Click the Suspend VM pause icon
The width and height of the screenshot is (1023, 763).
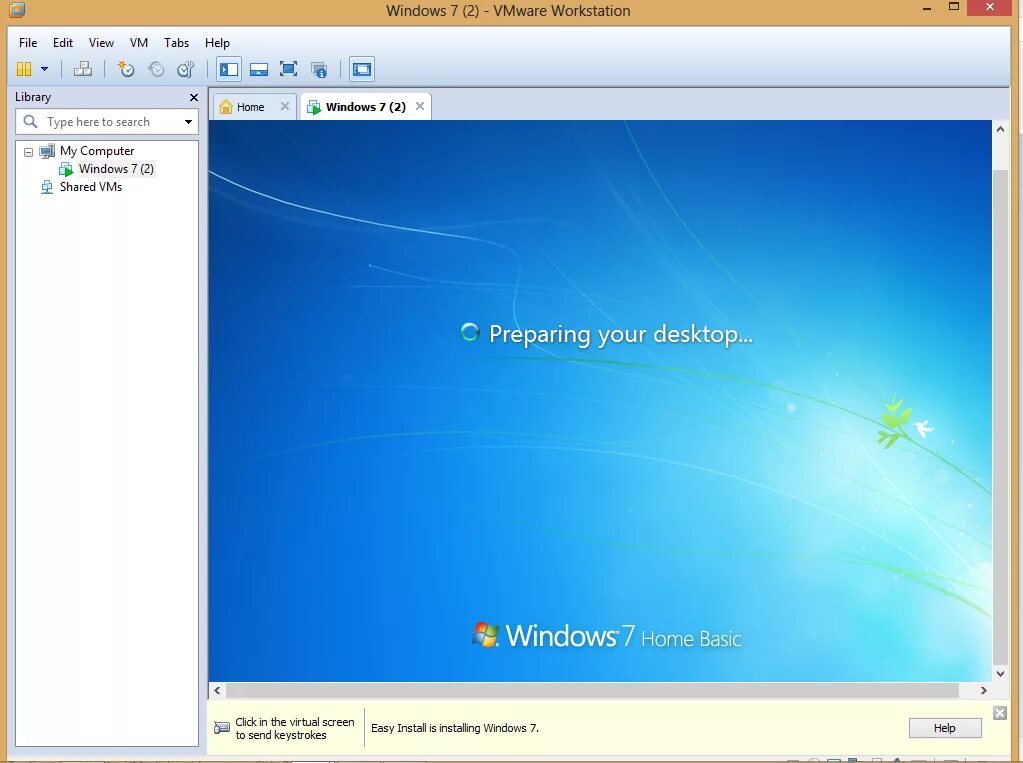(24, 69)
